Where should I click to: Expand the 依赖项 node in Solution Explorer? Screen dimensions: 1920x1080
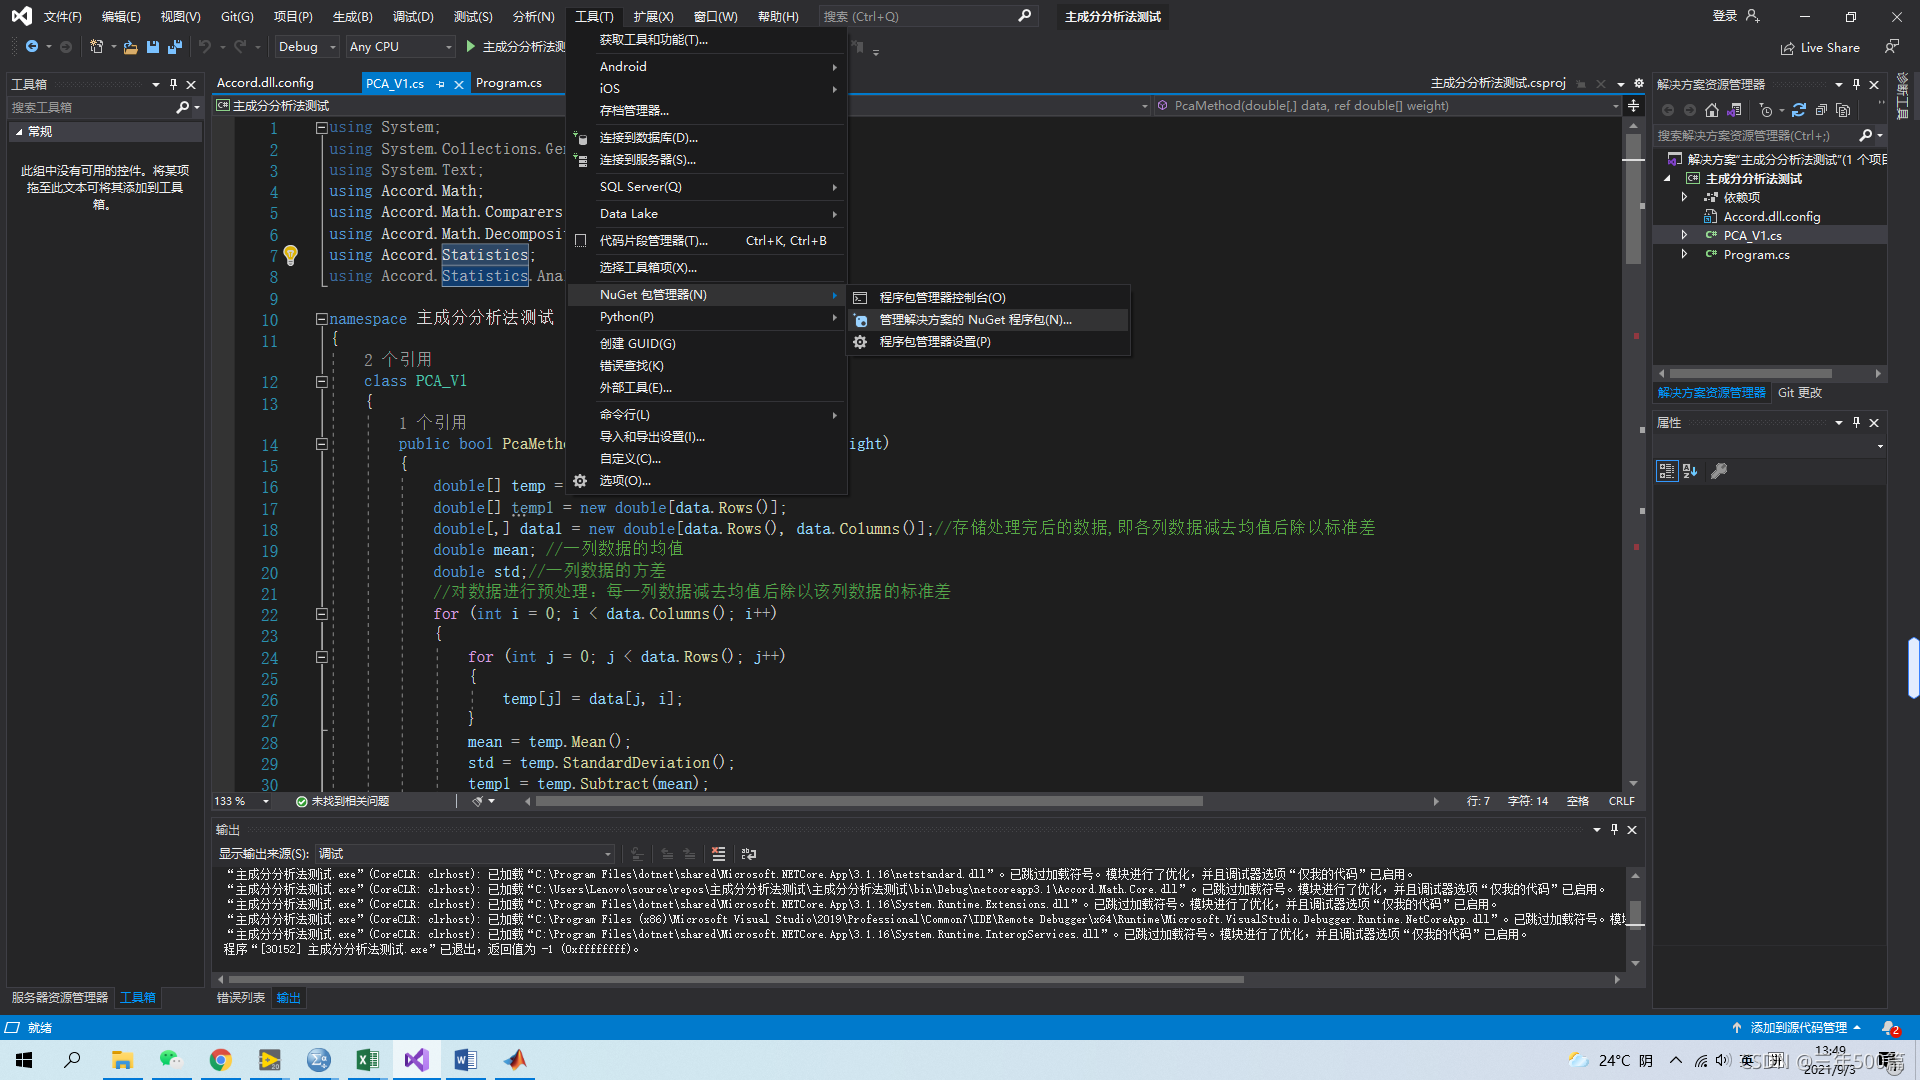(1685, 197)
